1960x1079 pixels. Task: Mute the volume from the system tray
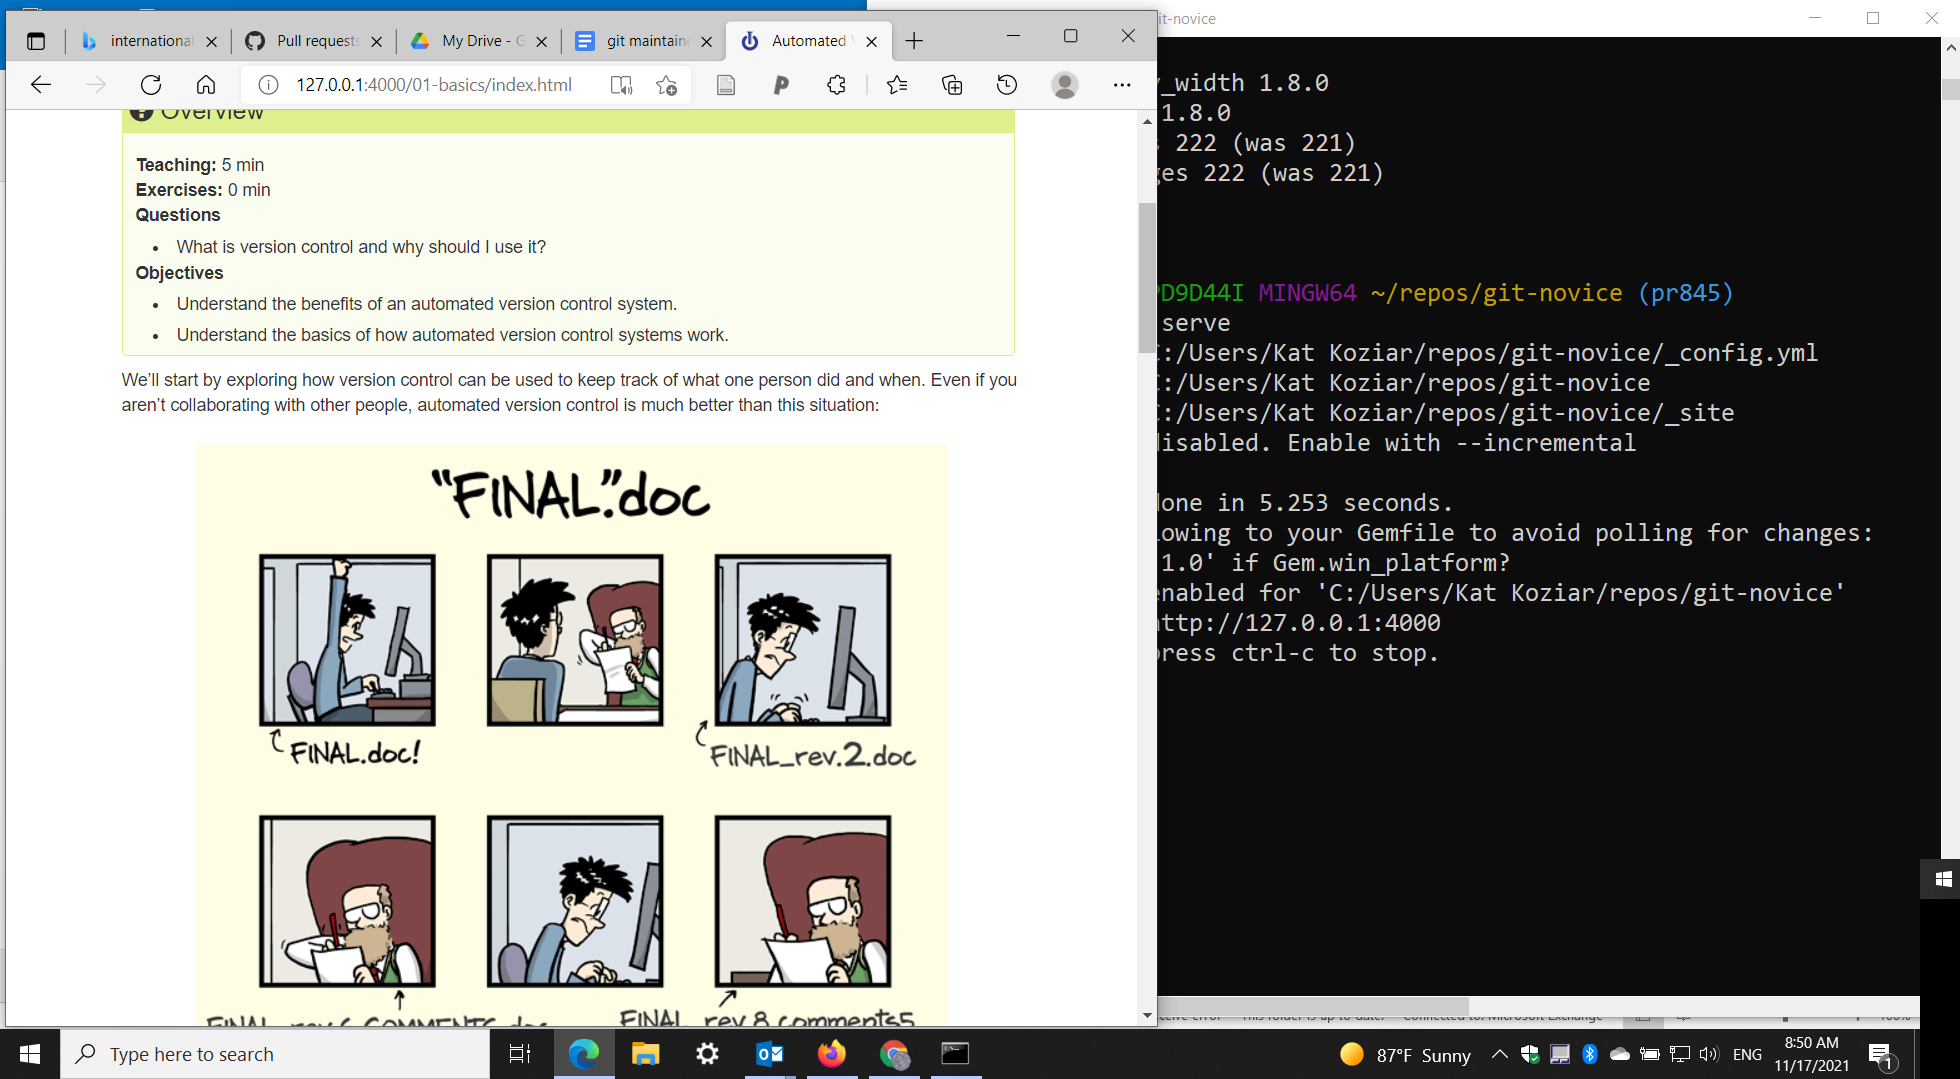[x=1709, y=1054]
